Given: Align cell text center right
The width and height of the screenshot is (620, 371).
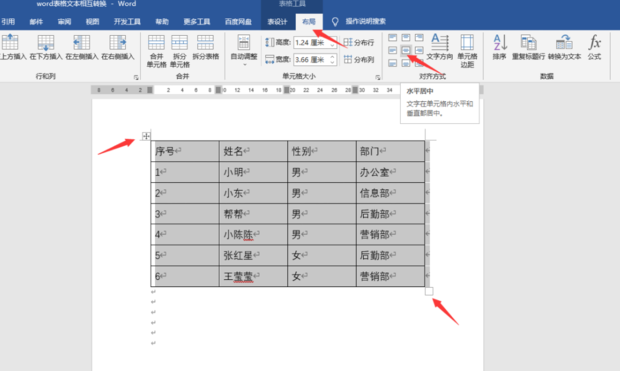Looking at the screenshot, I should 419,50.
